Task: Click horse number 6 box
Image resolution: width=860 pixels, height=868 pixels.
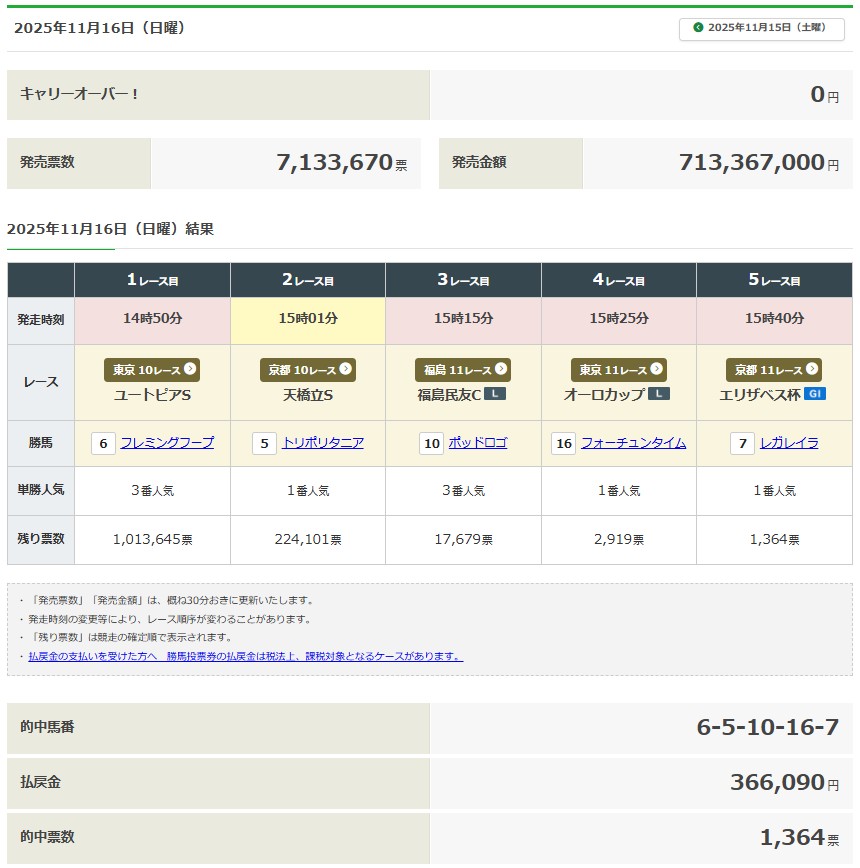Action: coord(103,443)
